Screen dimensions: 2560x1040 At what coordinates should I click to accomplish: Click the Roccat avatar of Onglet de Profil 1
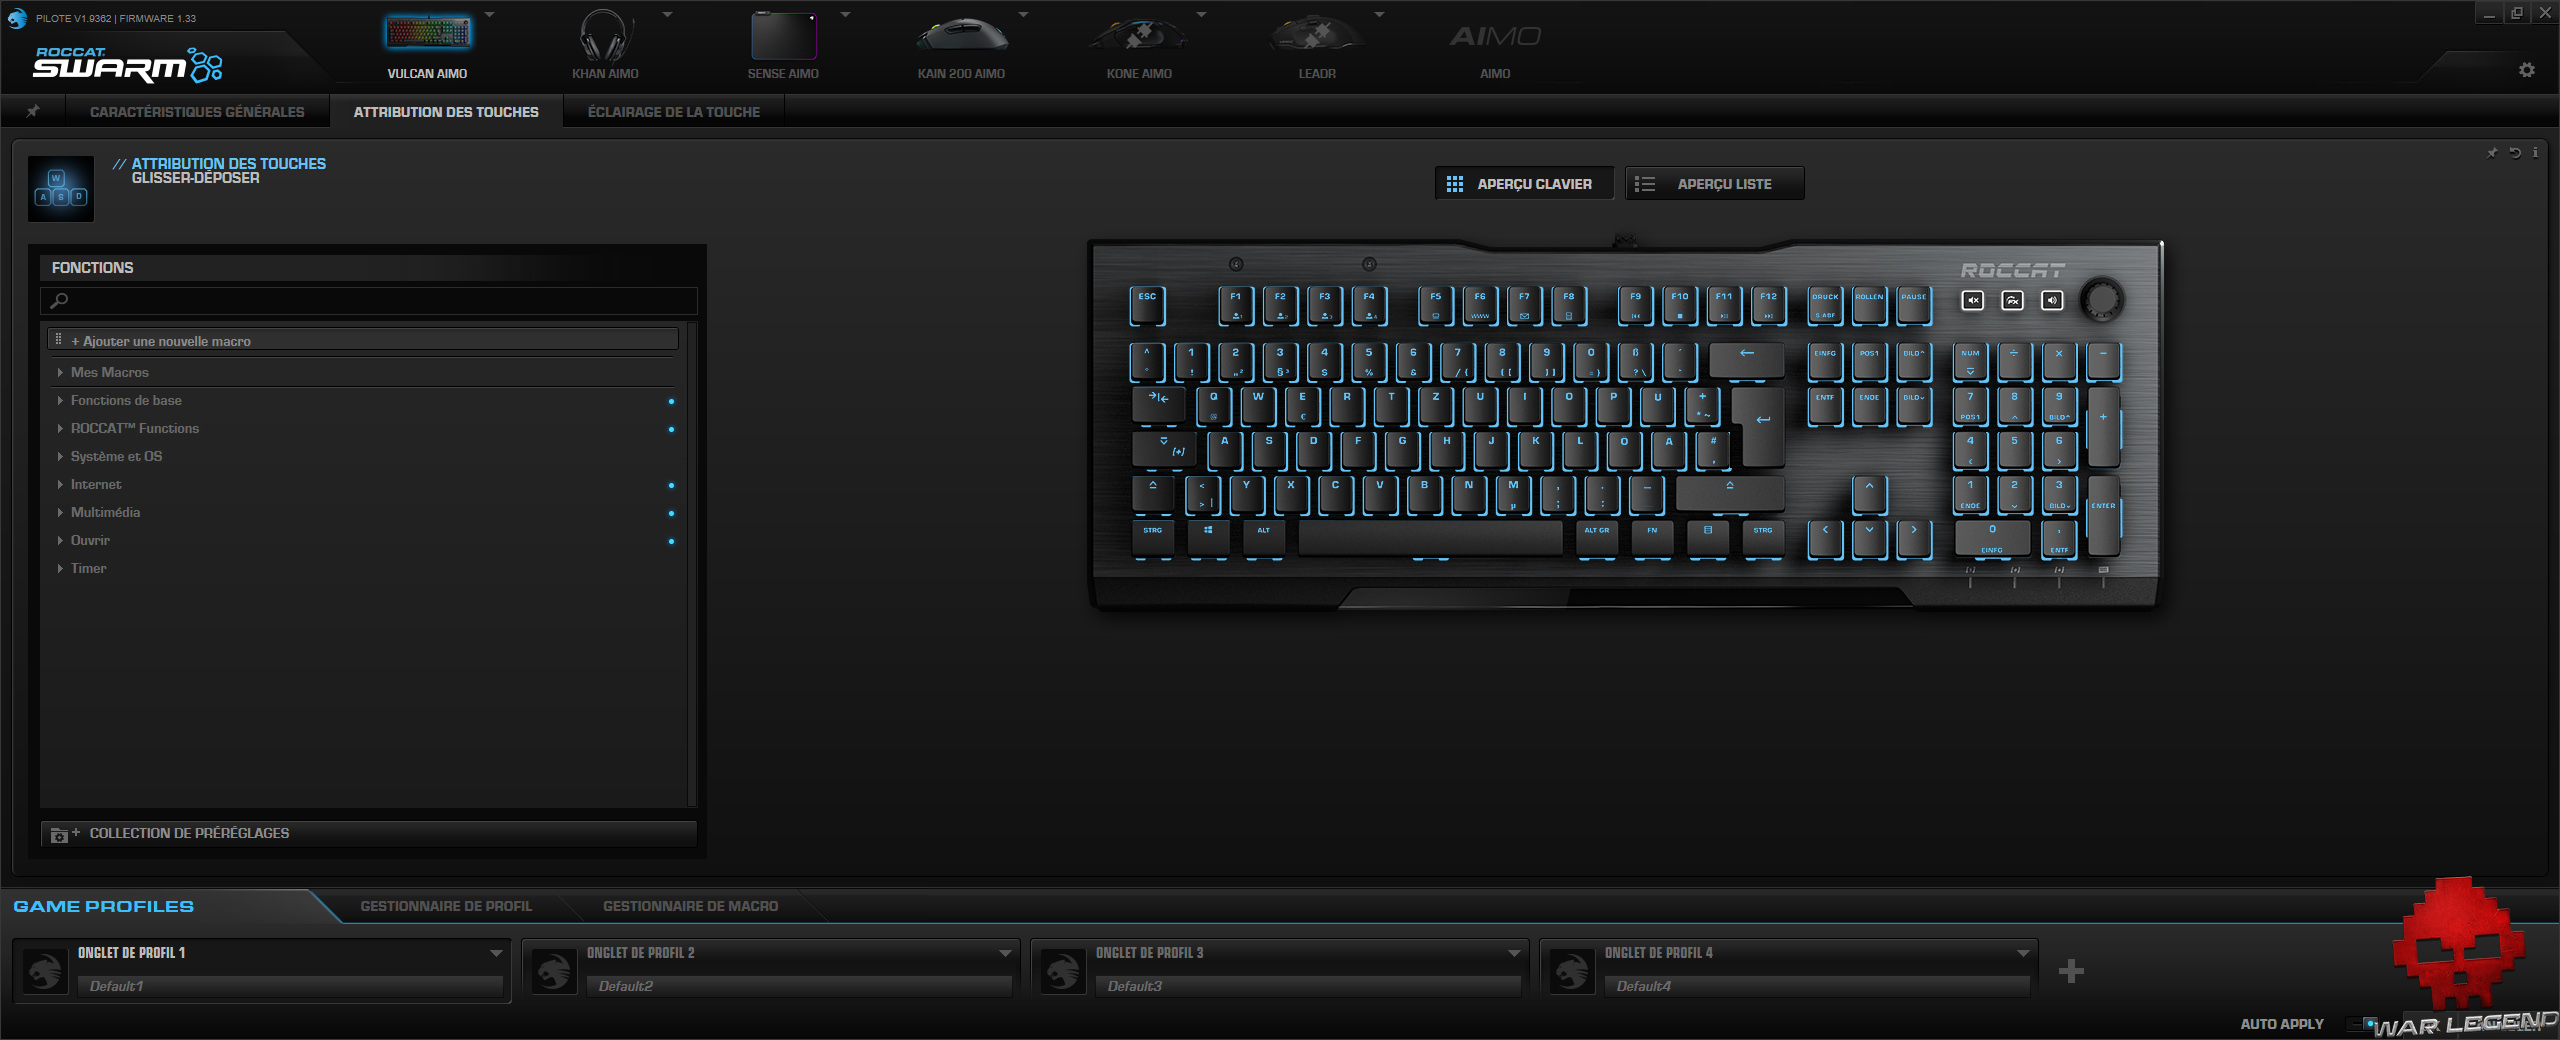(45, 970)
